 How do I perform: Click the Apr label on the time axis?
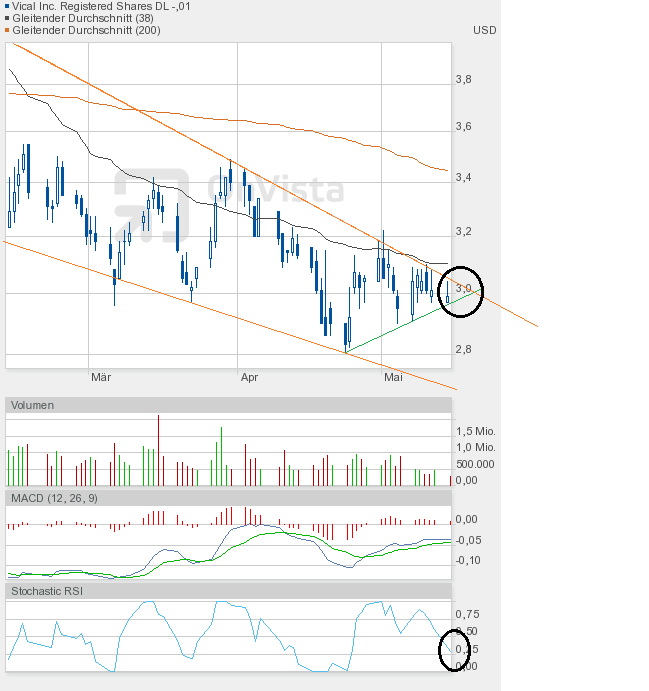click(249, 377)
